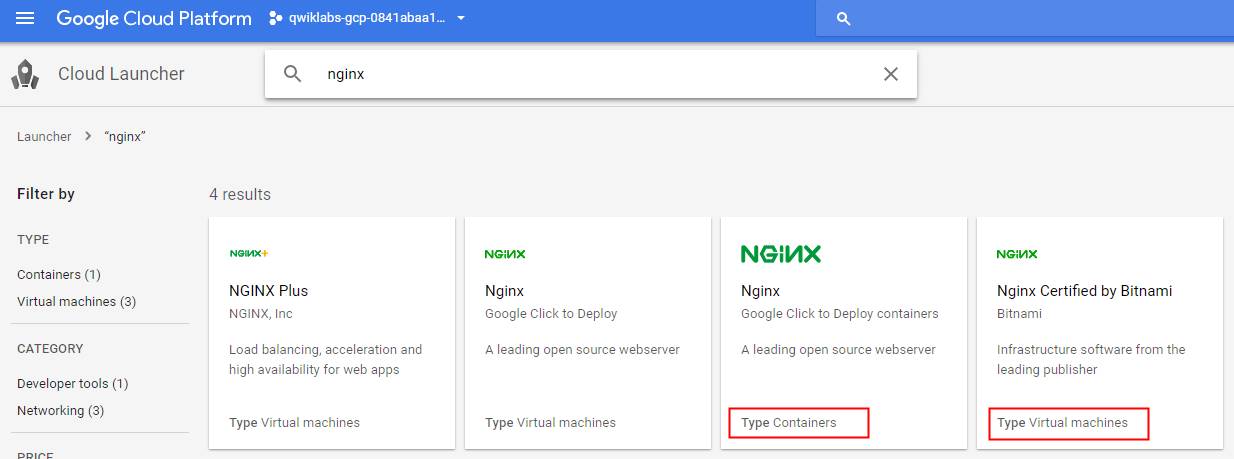
Task: Focus the nginx search input field
Action: [590, 74]
